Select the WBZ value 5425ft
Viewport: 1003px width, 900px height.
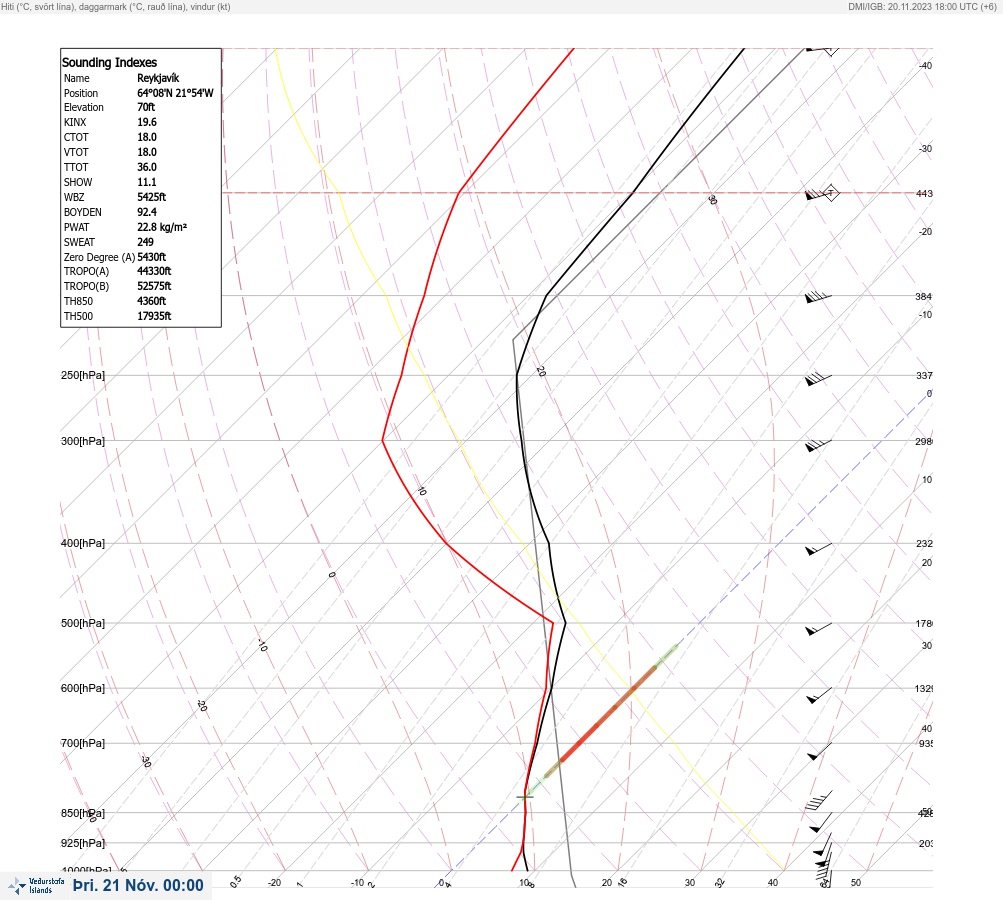(x=152, y=197)
